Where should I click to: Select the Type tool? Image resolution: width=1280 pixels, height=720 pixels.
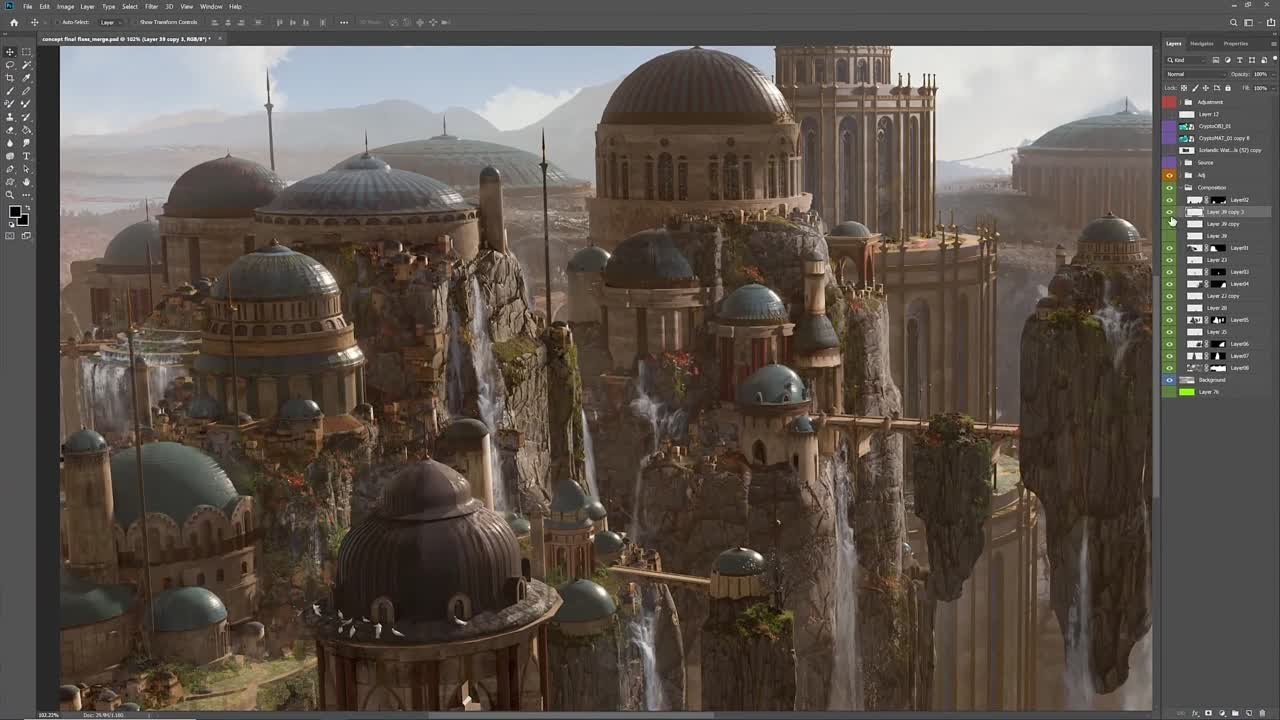[x=26, y=157]
